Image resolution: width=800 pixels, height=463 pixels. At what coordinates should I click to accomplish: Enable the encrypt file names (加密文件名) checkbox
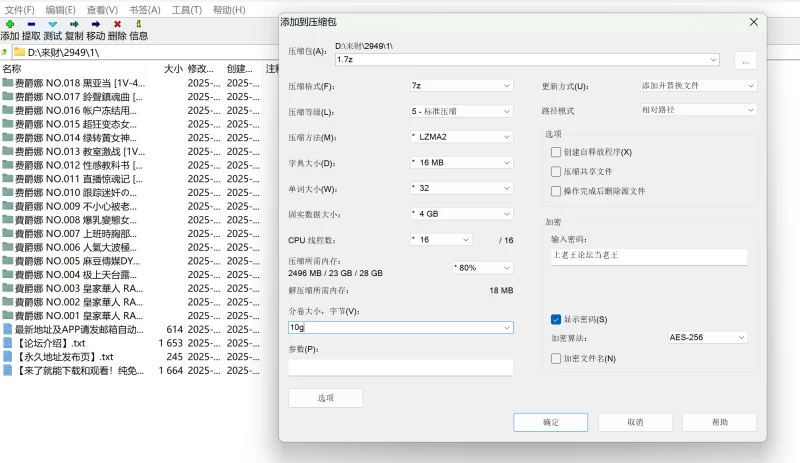[556, 359]
